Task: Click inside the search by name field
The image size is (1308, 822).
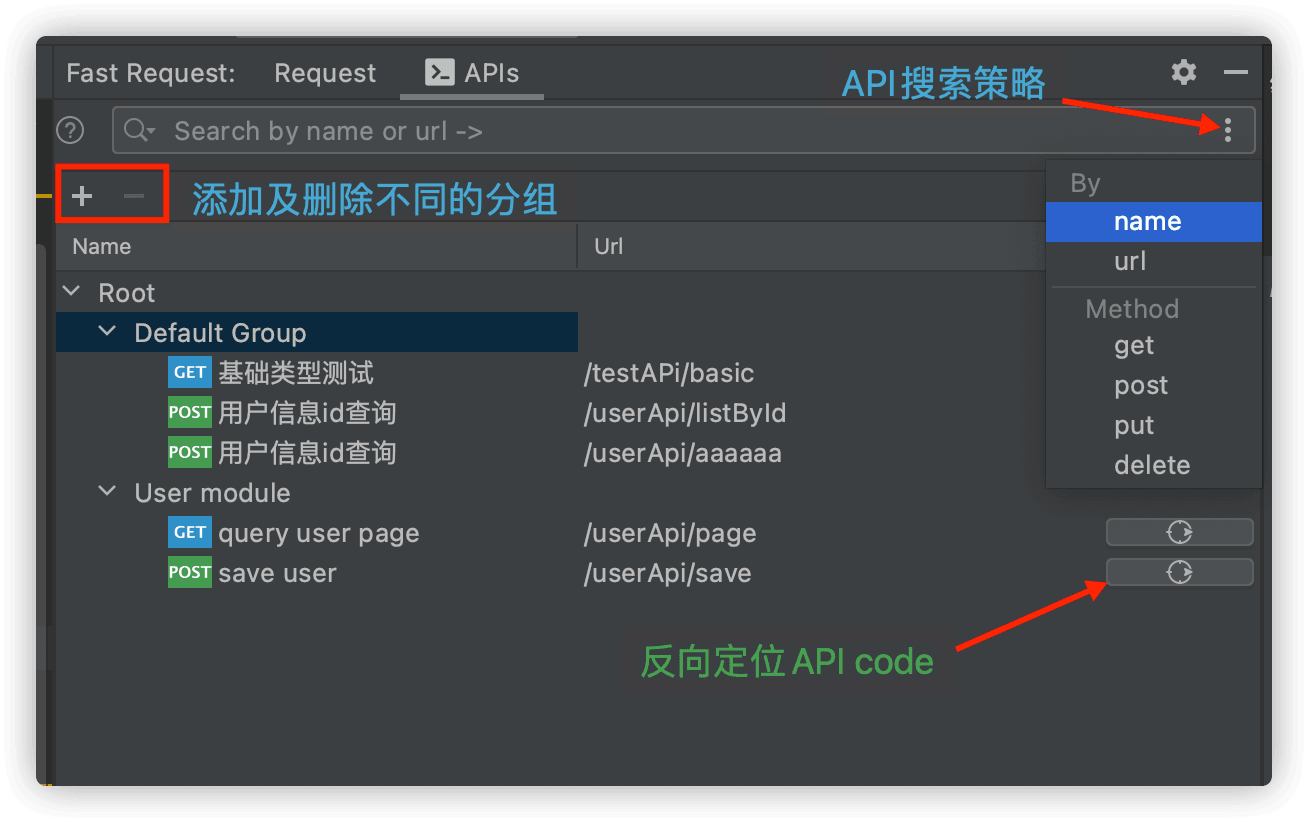Action: point(400,130)
